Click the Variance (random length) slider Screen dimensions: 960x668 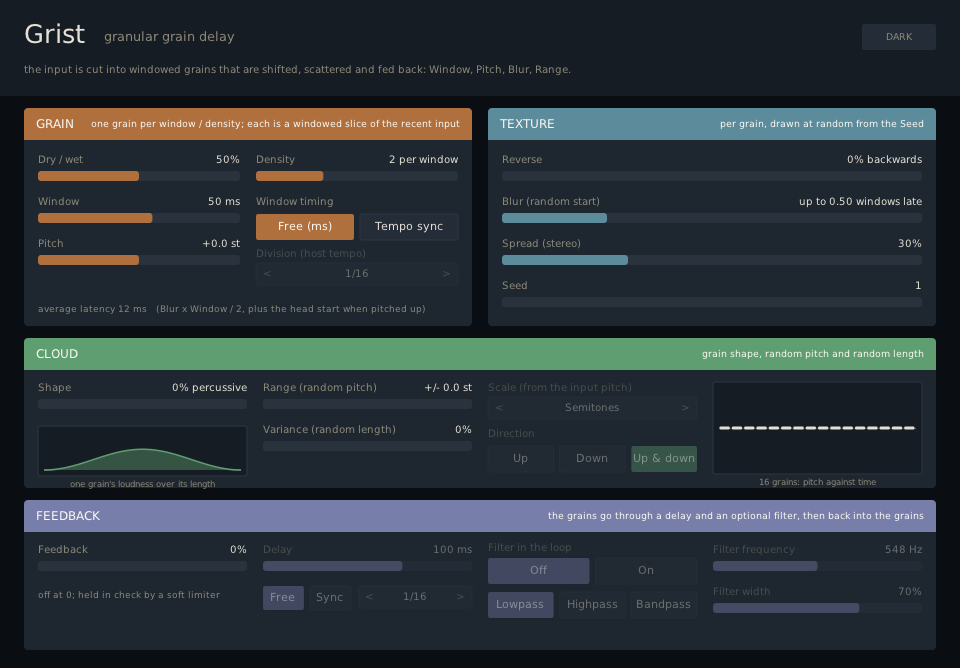click(x=367, y=446)
